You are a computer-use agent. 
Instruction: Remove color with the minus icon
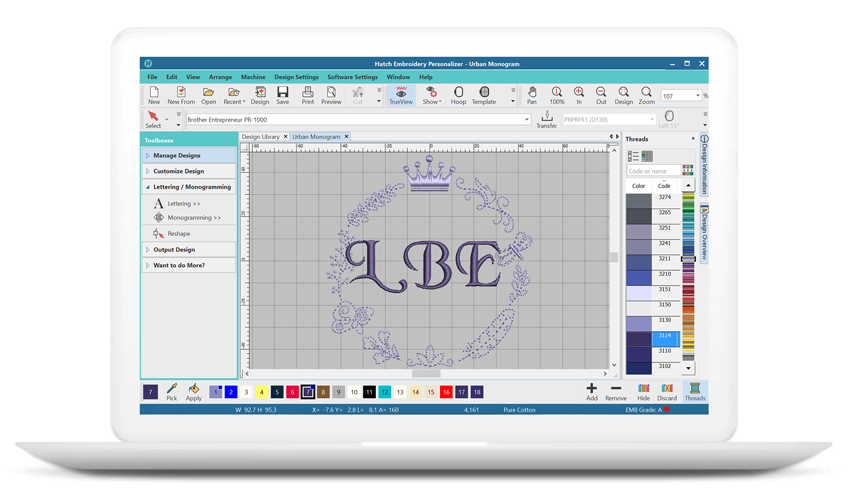click(616, 392)
